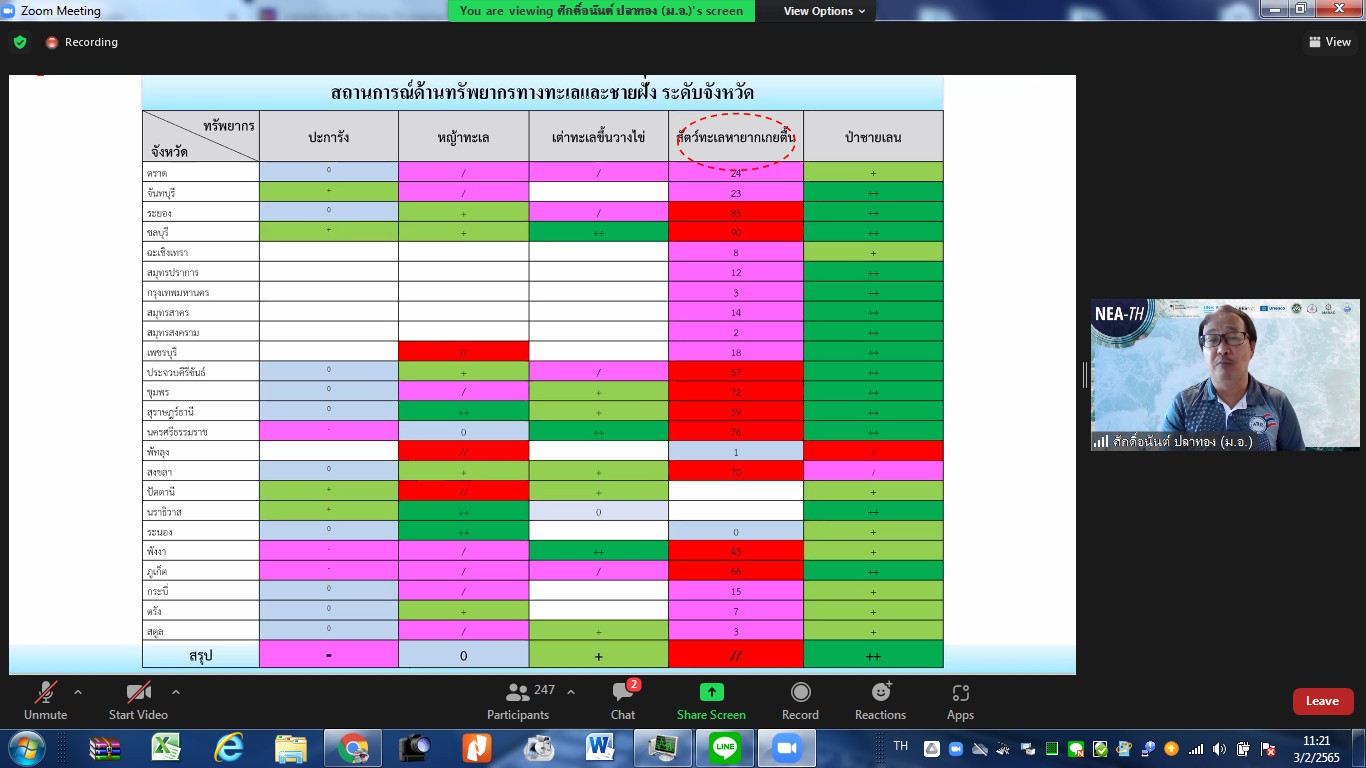Screen dimensions: 1366x768
Task: Click the green Share Screen icon
Action: 711,692
